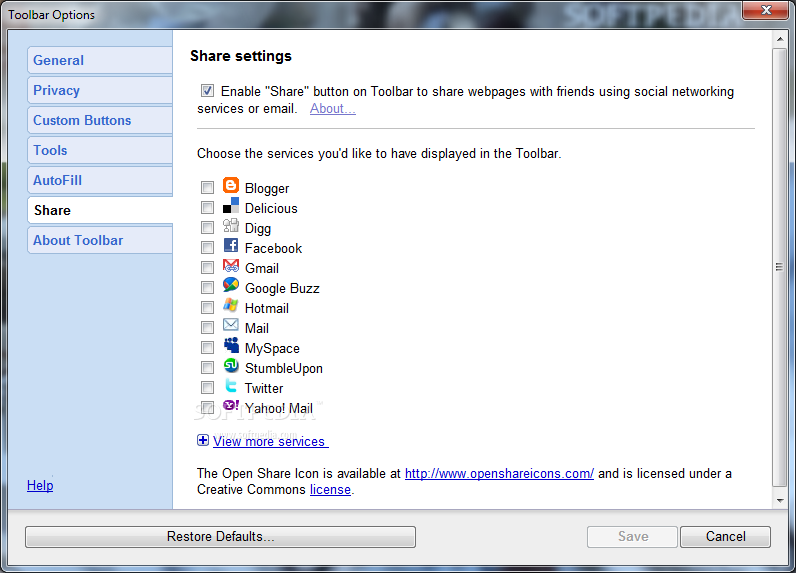The image size is (796, 573).
Task: Click the Share settings heading
Action: [241, 56]
